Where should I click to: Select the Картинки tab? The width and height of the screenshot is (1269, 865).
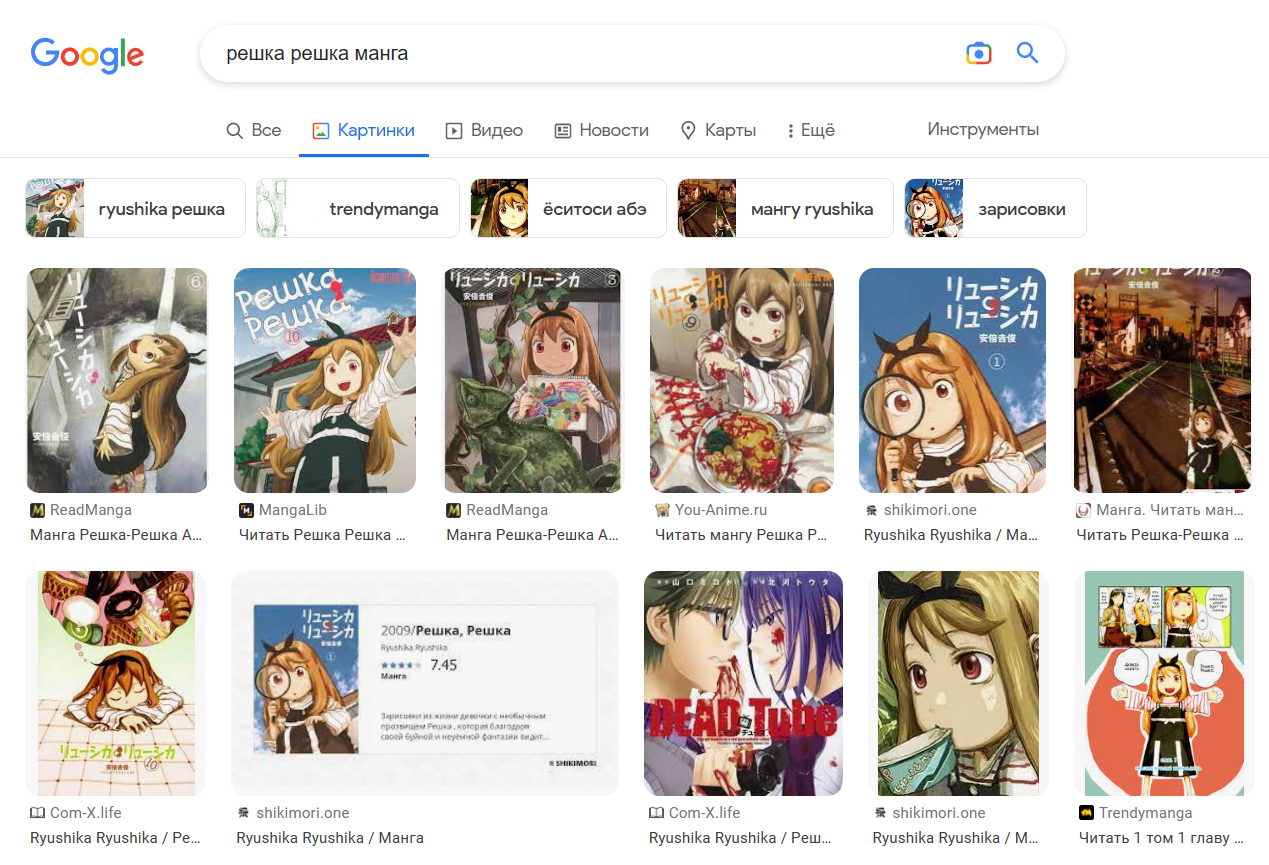pyautogui.click(x=364, y=130)
